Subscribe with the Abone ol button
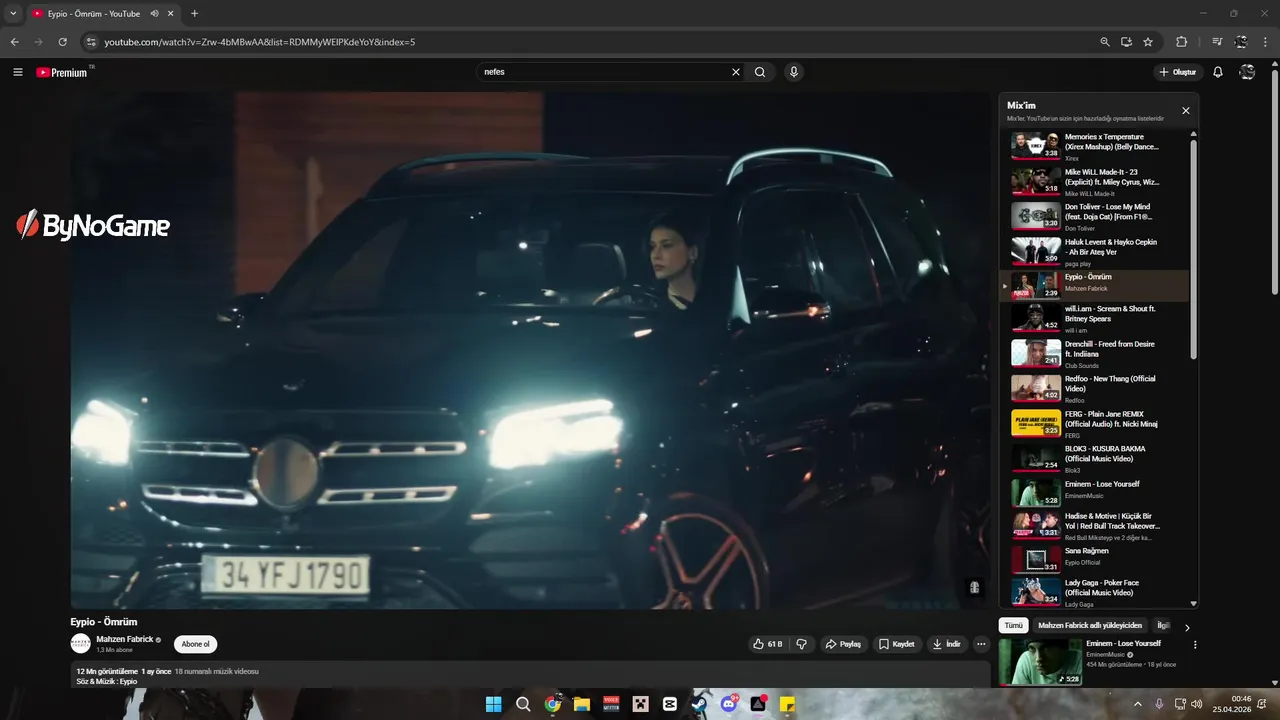 pyautogui.click(x=195, y=644)
